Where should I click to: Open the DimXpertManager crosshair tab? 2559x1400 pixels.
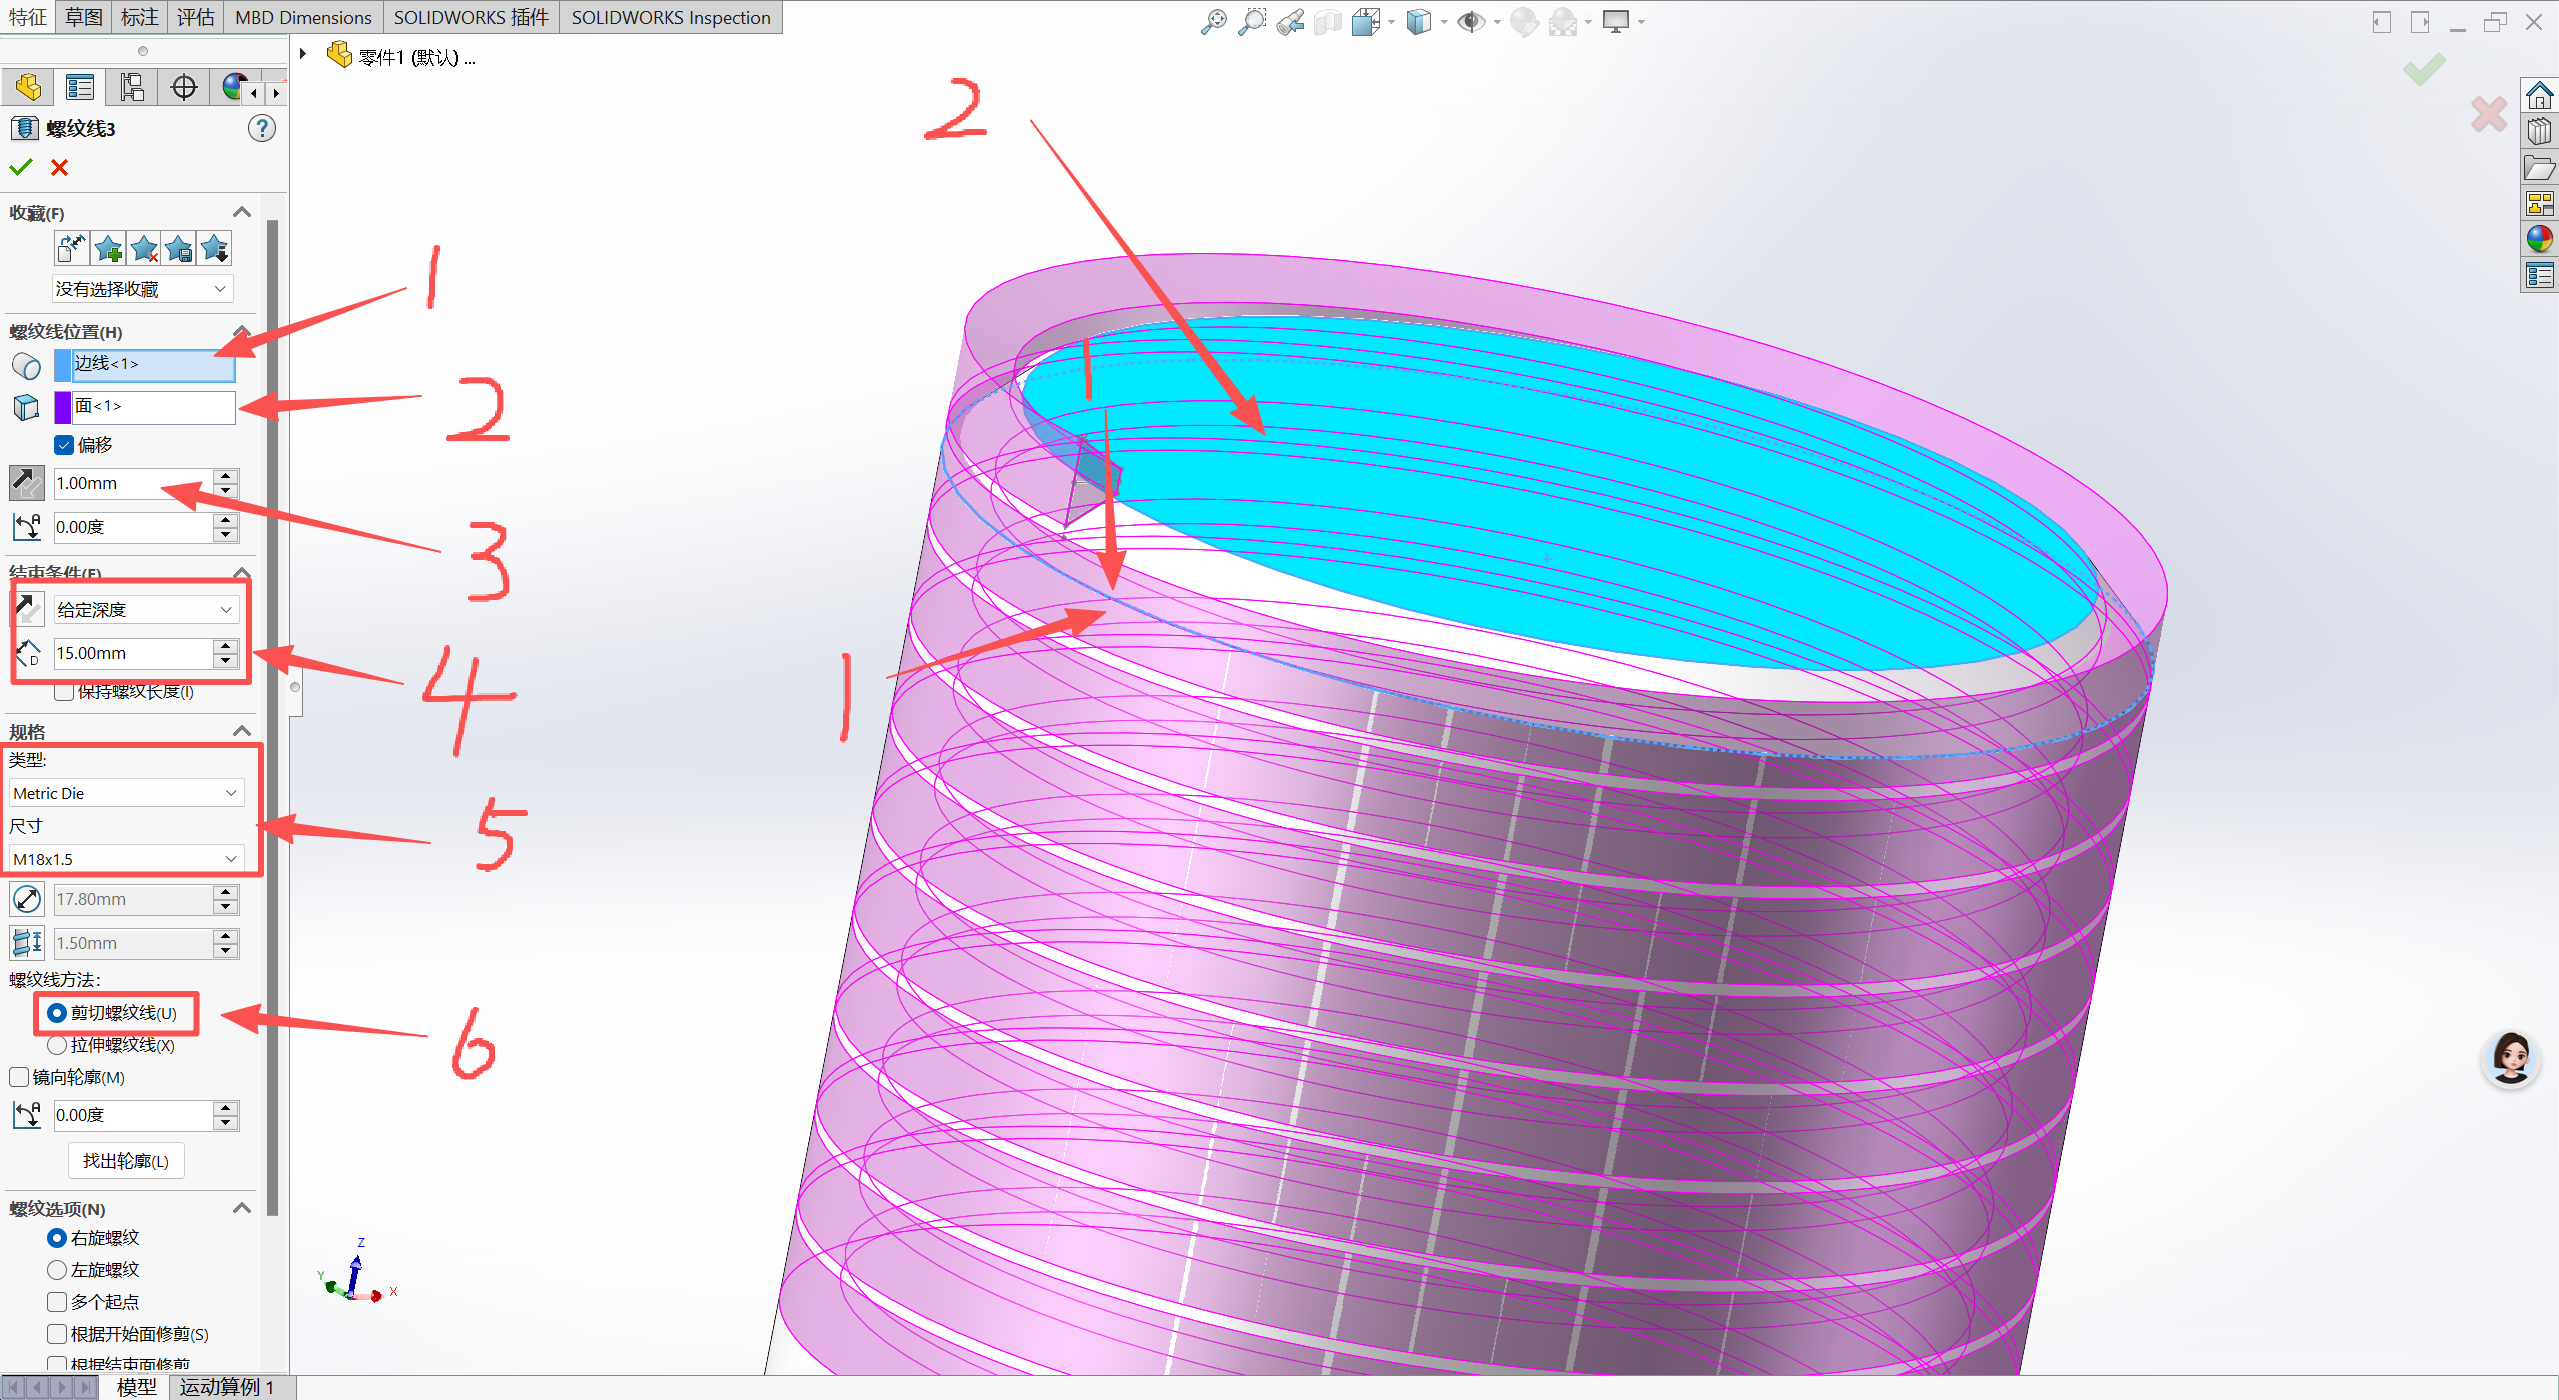pos(184,88)
